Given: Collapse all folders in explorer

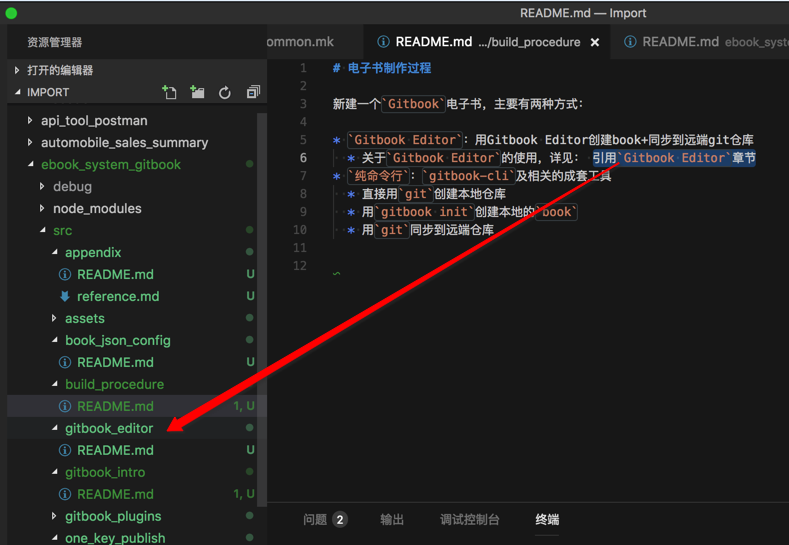Looking at the screenshot, I should tap(253, 92).
